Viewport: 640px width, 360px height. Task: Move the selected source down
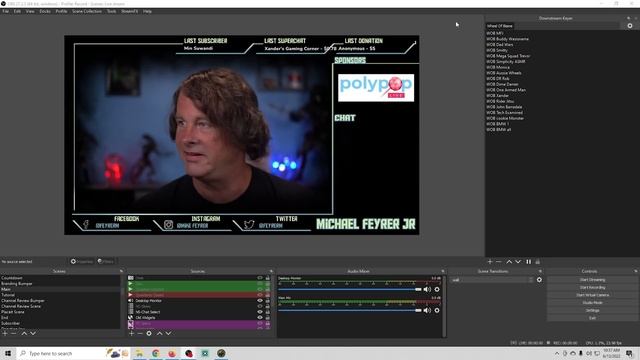click(x=168, y=333)
